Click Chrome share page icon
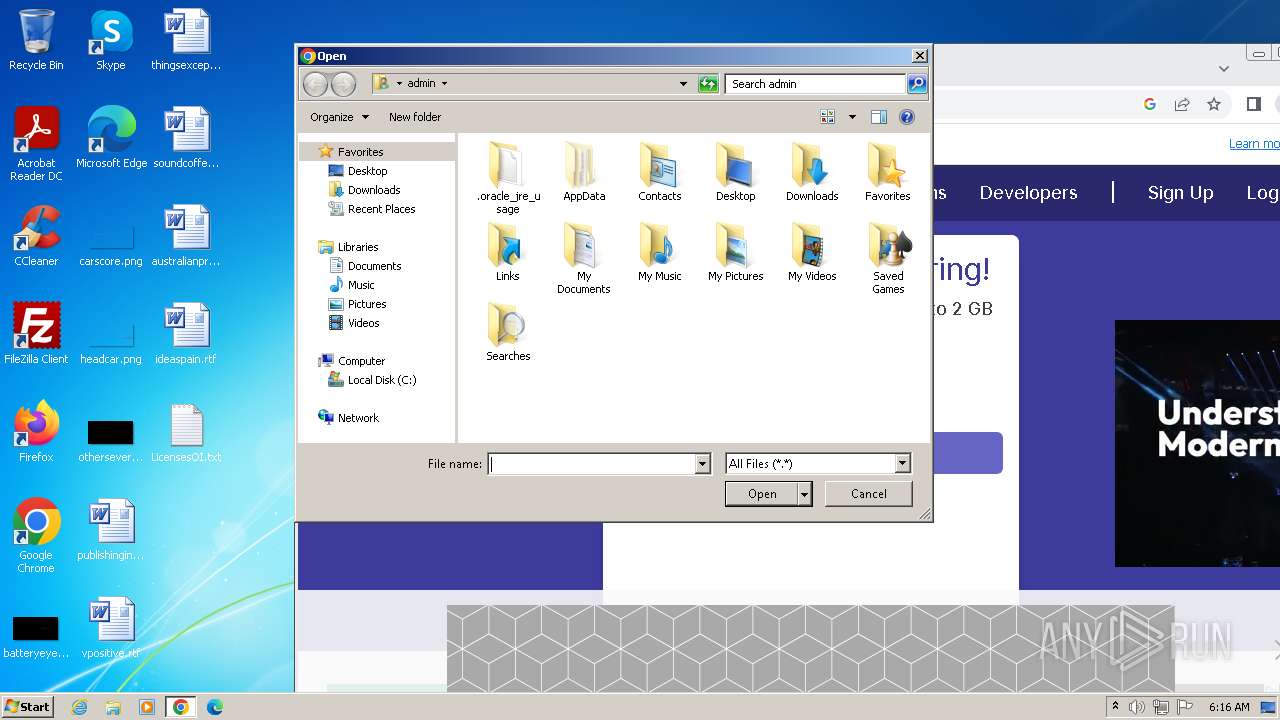 [x=1182, y=104]
